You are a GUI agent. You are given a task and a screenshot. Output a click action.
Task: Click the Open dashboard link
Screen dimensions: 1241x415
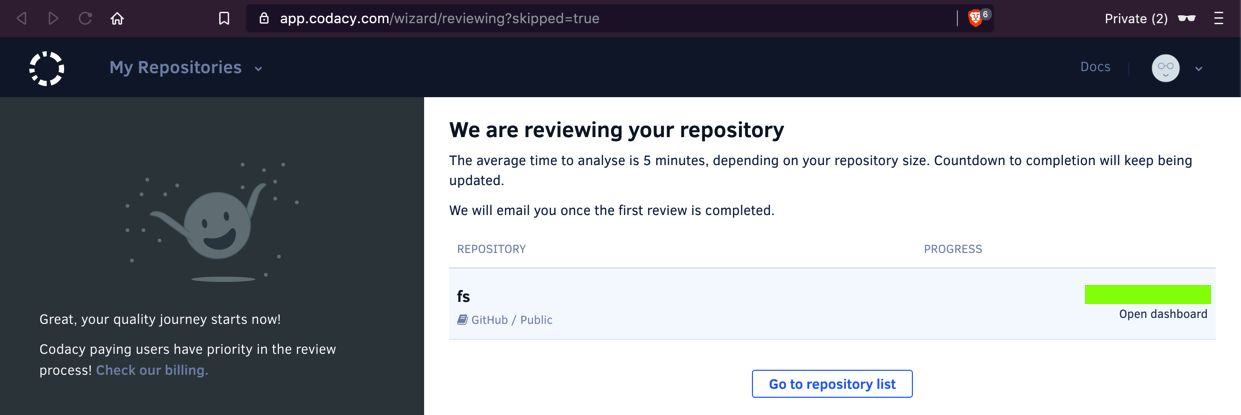tap(1163, 314)
